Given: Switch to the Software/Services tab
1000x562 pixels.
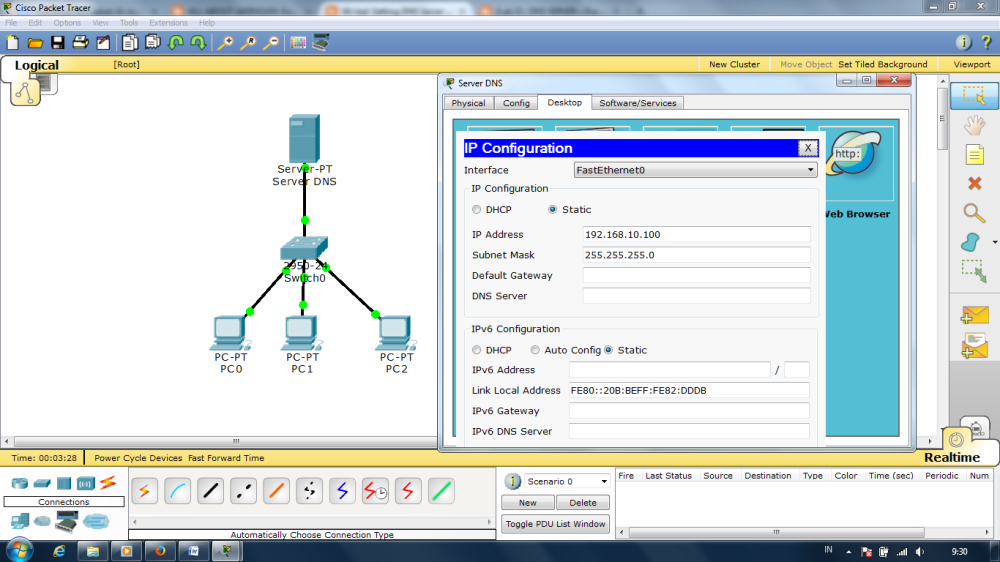Looking at the screenshot, I should tap(638, 103).
